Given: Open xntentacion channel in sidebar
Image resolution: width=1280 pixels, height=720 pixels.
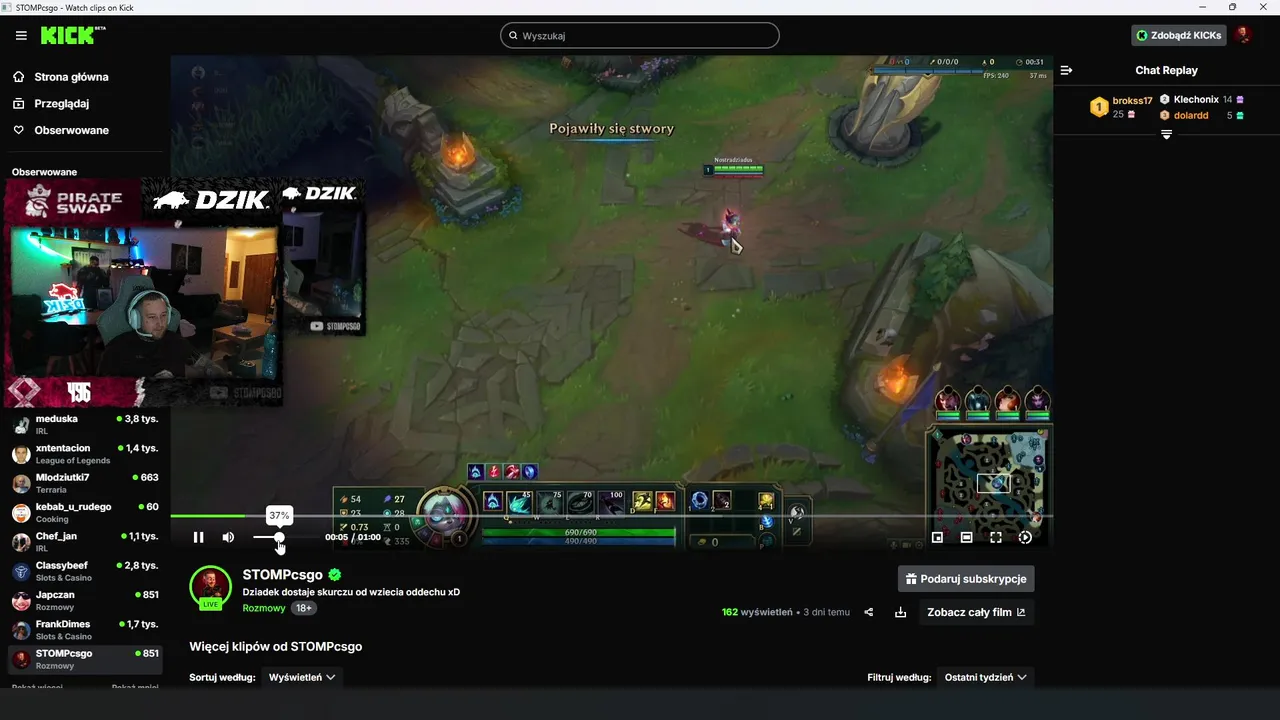Looking at the screenshot, I should (85, 454).
